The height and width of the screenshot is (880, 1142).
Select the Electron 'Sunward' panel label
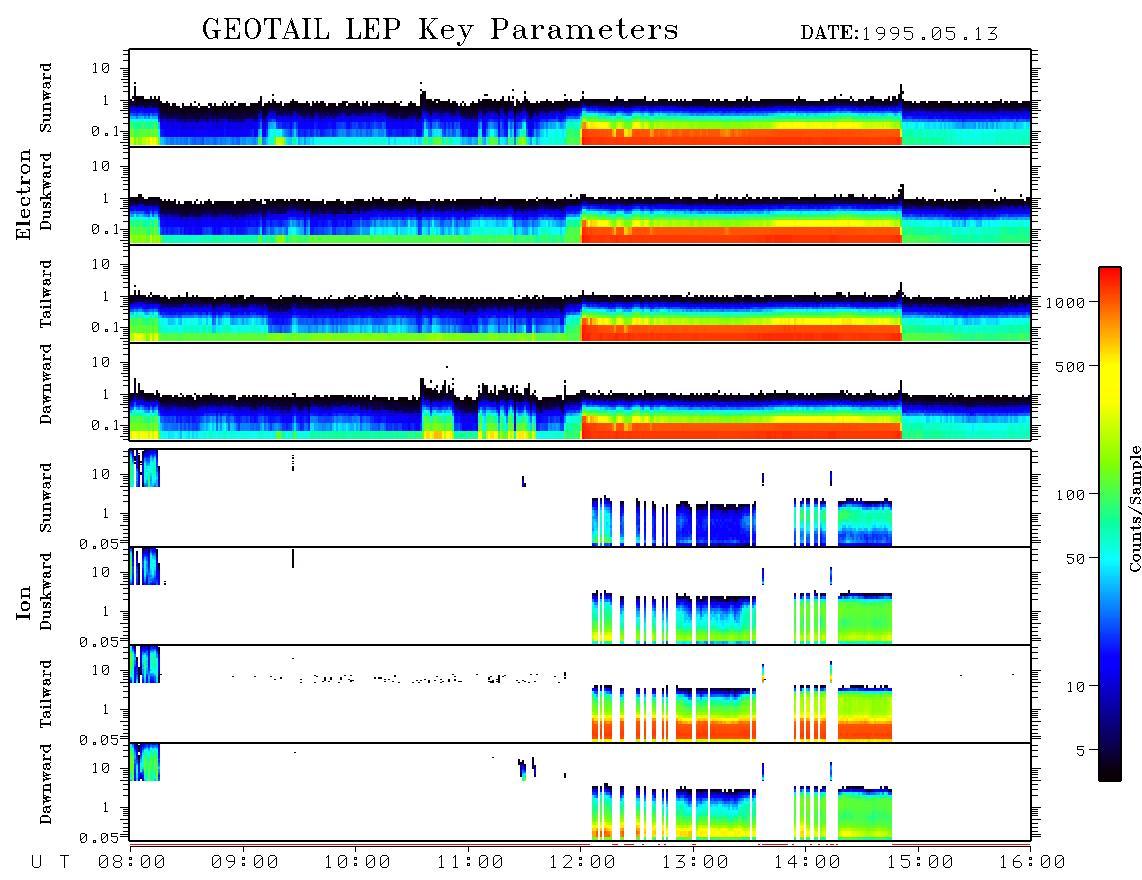click(x=45, y=97)
